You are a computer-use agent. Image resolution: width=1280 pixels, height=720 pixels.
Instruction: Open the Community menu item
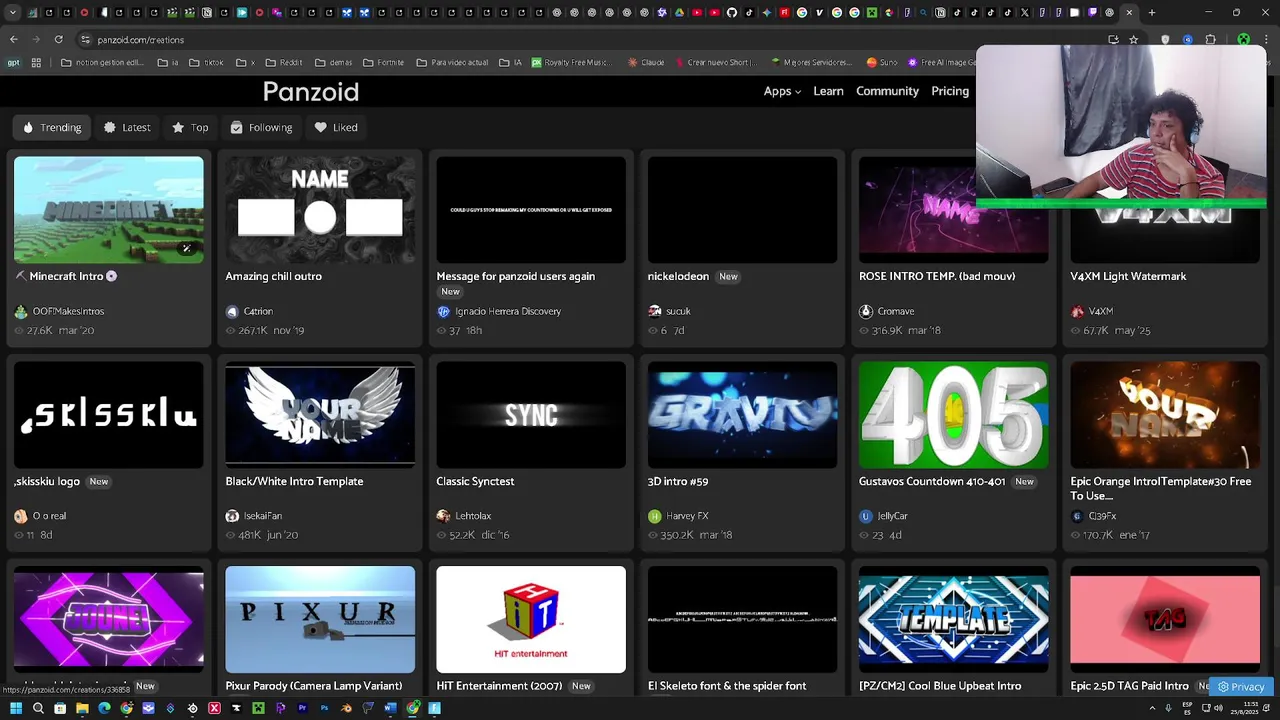pos(887,91)
